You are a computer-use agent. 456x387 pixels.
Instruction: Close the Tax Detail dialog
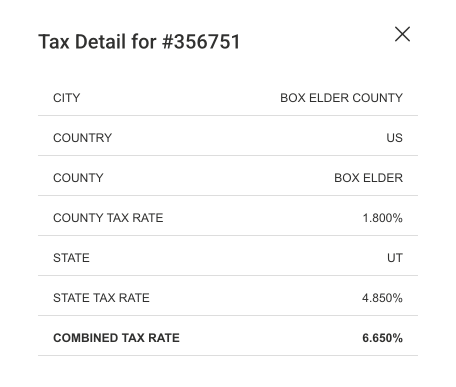pyautogui.click(x=402, y=34)
